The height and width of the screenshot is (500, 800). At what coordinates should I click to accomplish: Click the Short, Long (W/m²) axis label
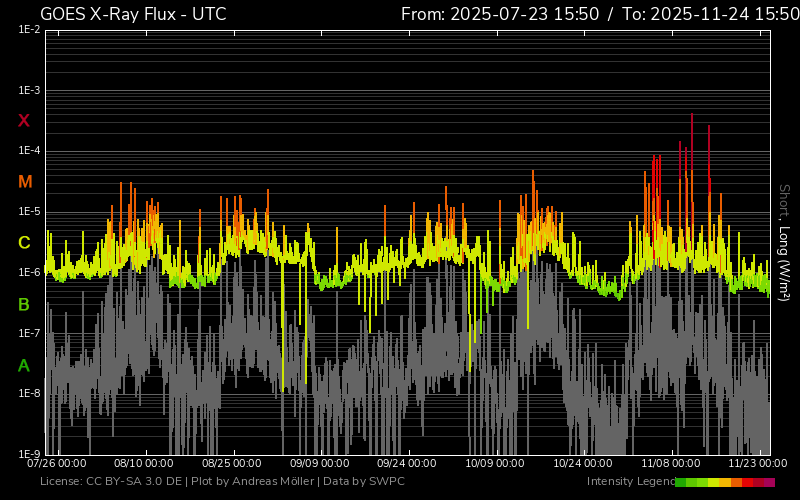pos(785,242)
